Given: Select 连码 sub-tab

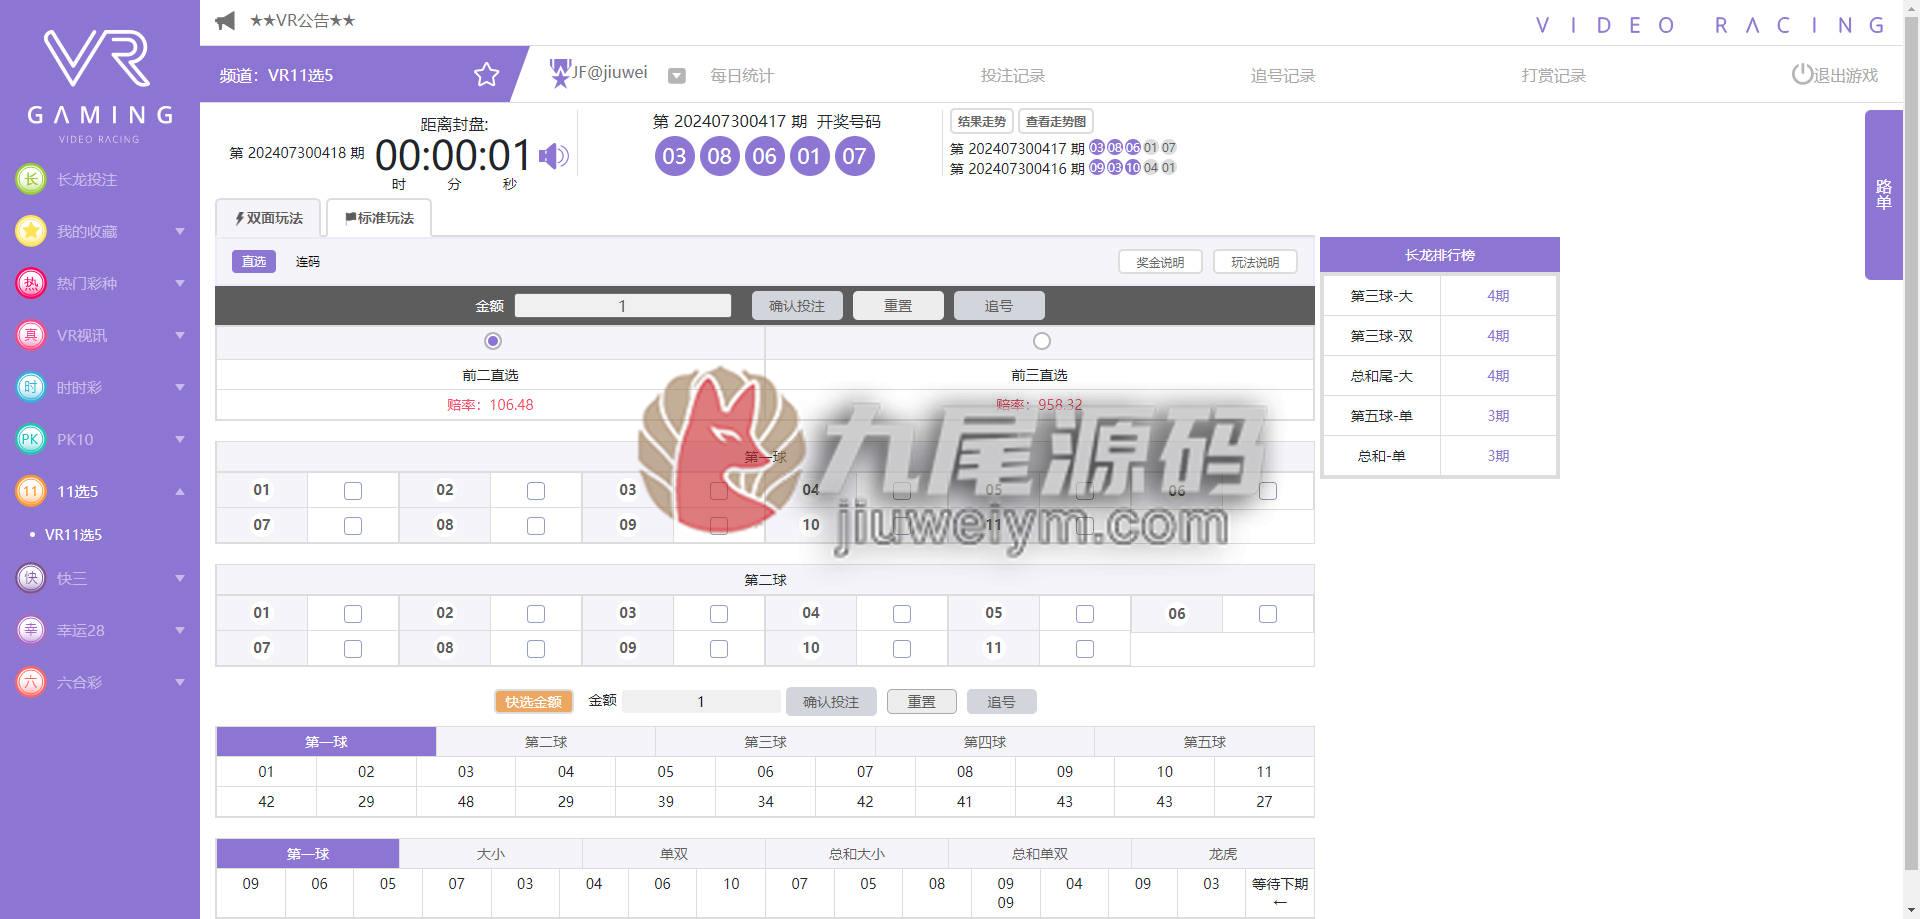Looking at the screenshot, I should pos(308,262).
